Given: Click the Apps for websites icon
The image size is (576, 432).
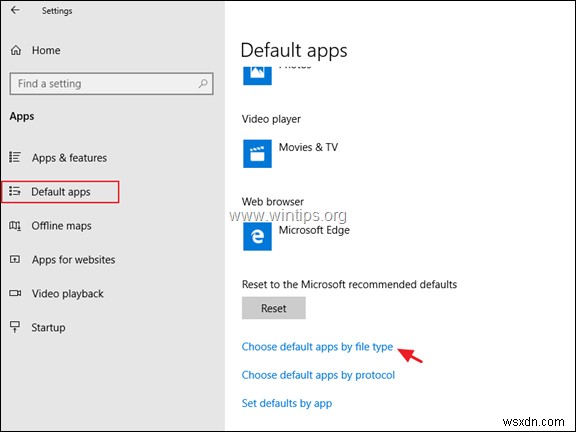Looking at the screenshot, I should pos(15,259).
